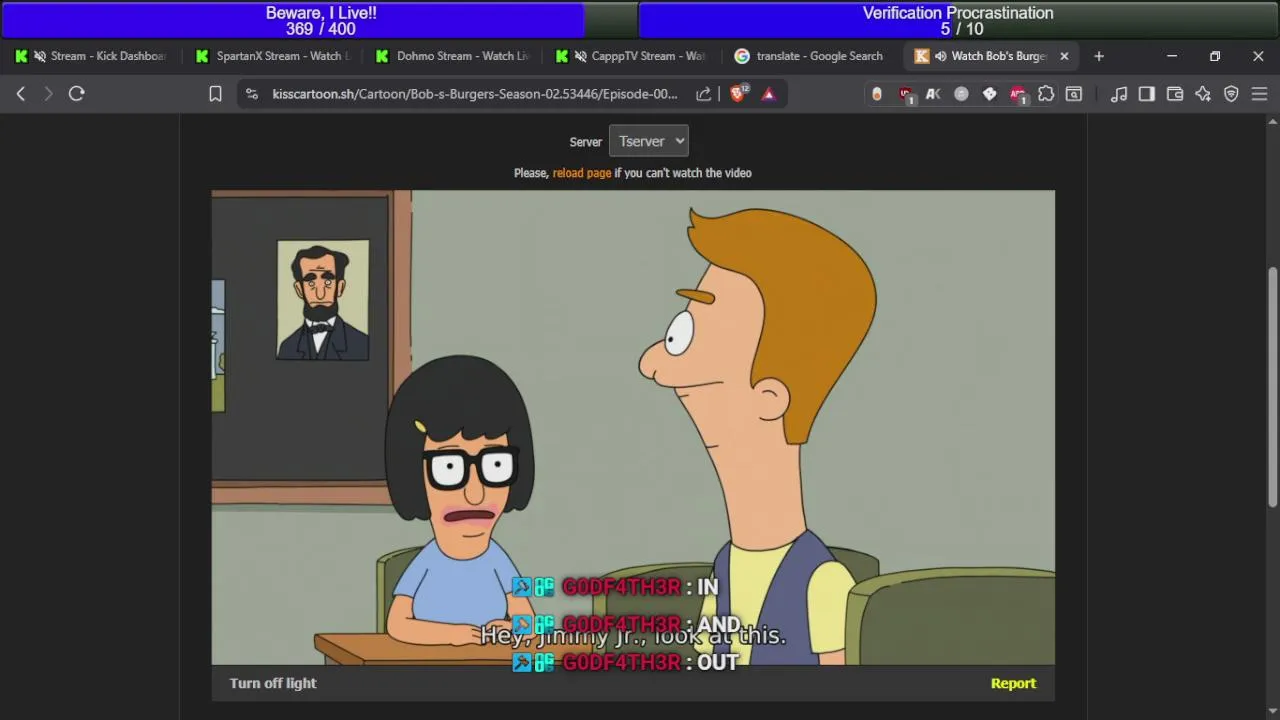Click the chat message 'IN'
The width and height of the screenshot is (1280, 720).
coord(707,587)
